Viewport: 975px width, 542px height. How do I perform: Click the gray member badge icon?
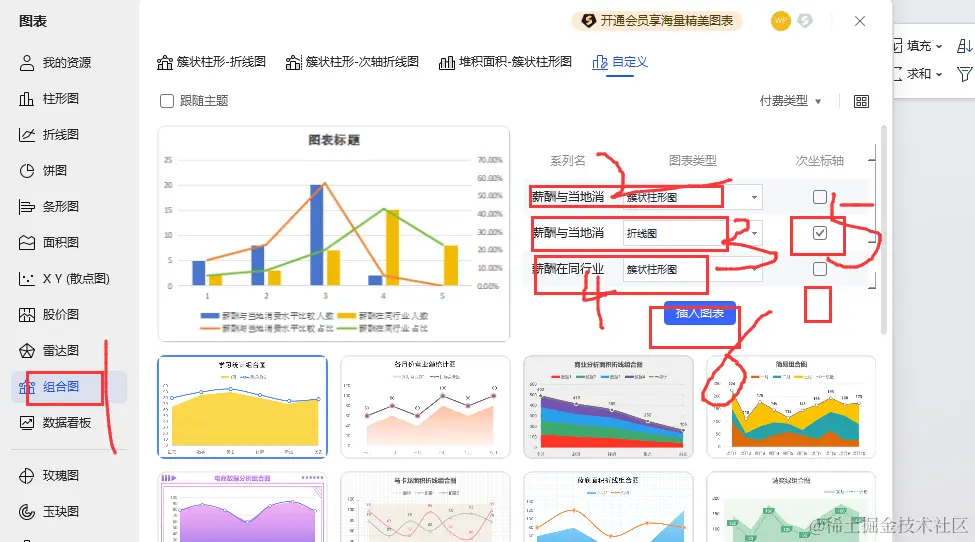[x=805, y=21]
